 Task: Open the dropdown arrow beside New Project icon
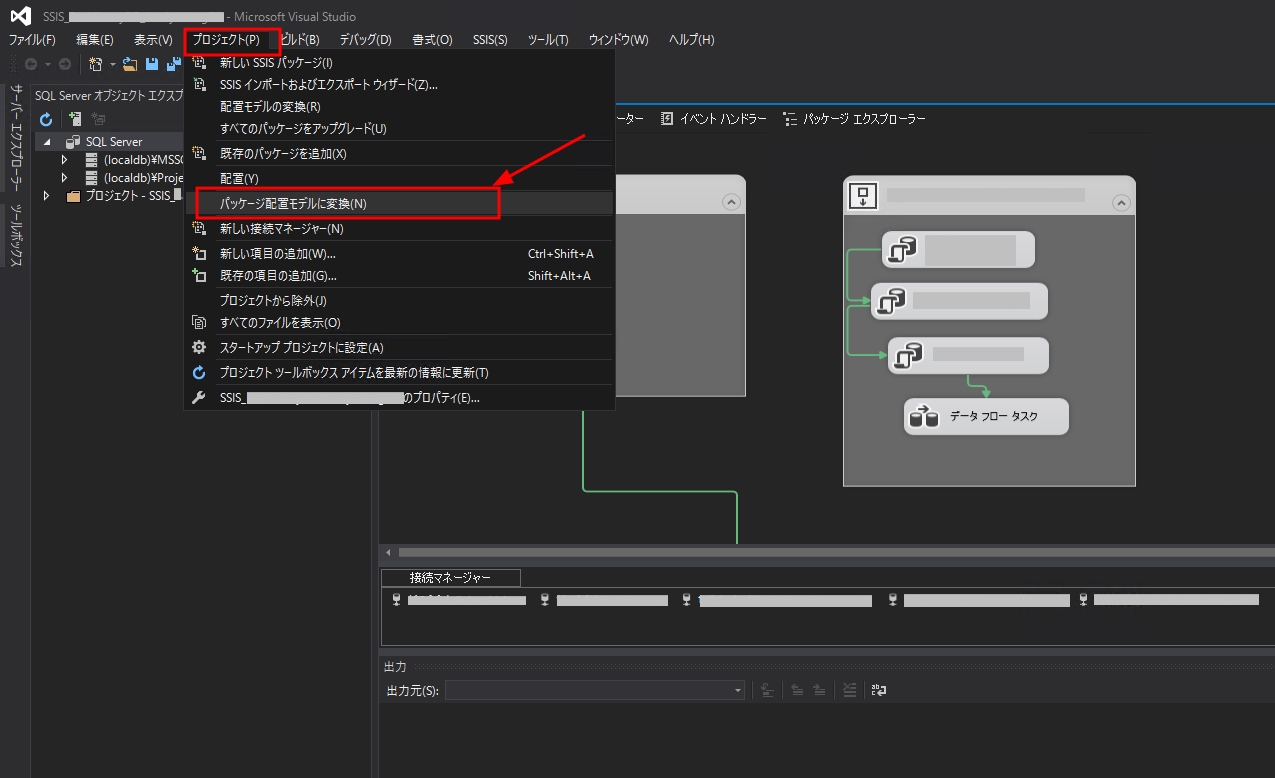[112, 64]
